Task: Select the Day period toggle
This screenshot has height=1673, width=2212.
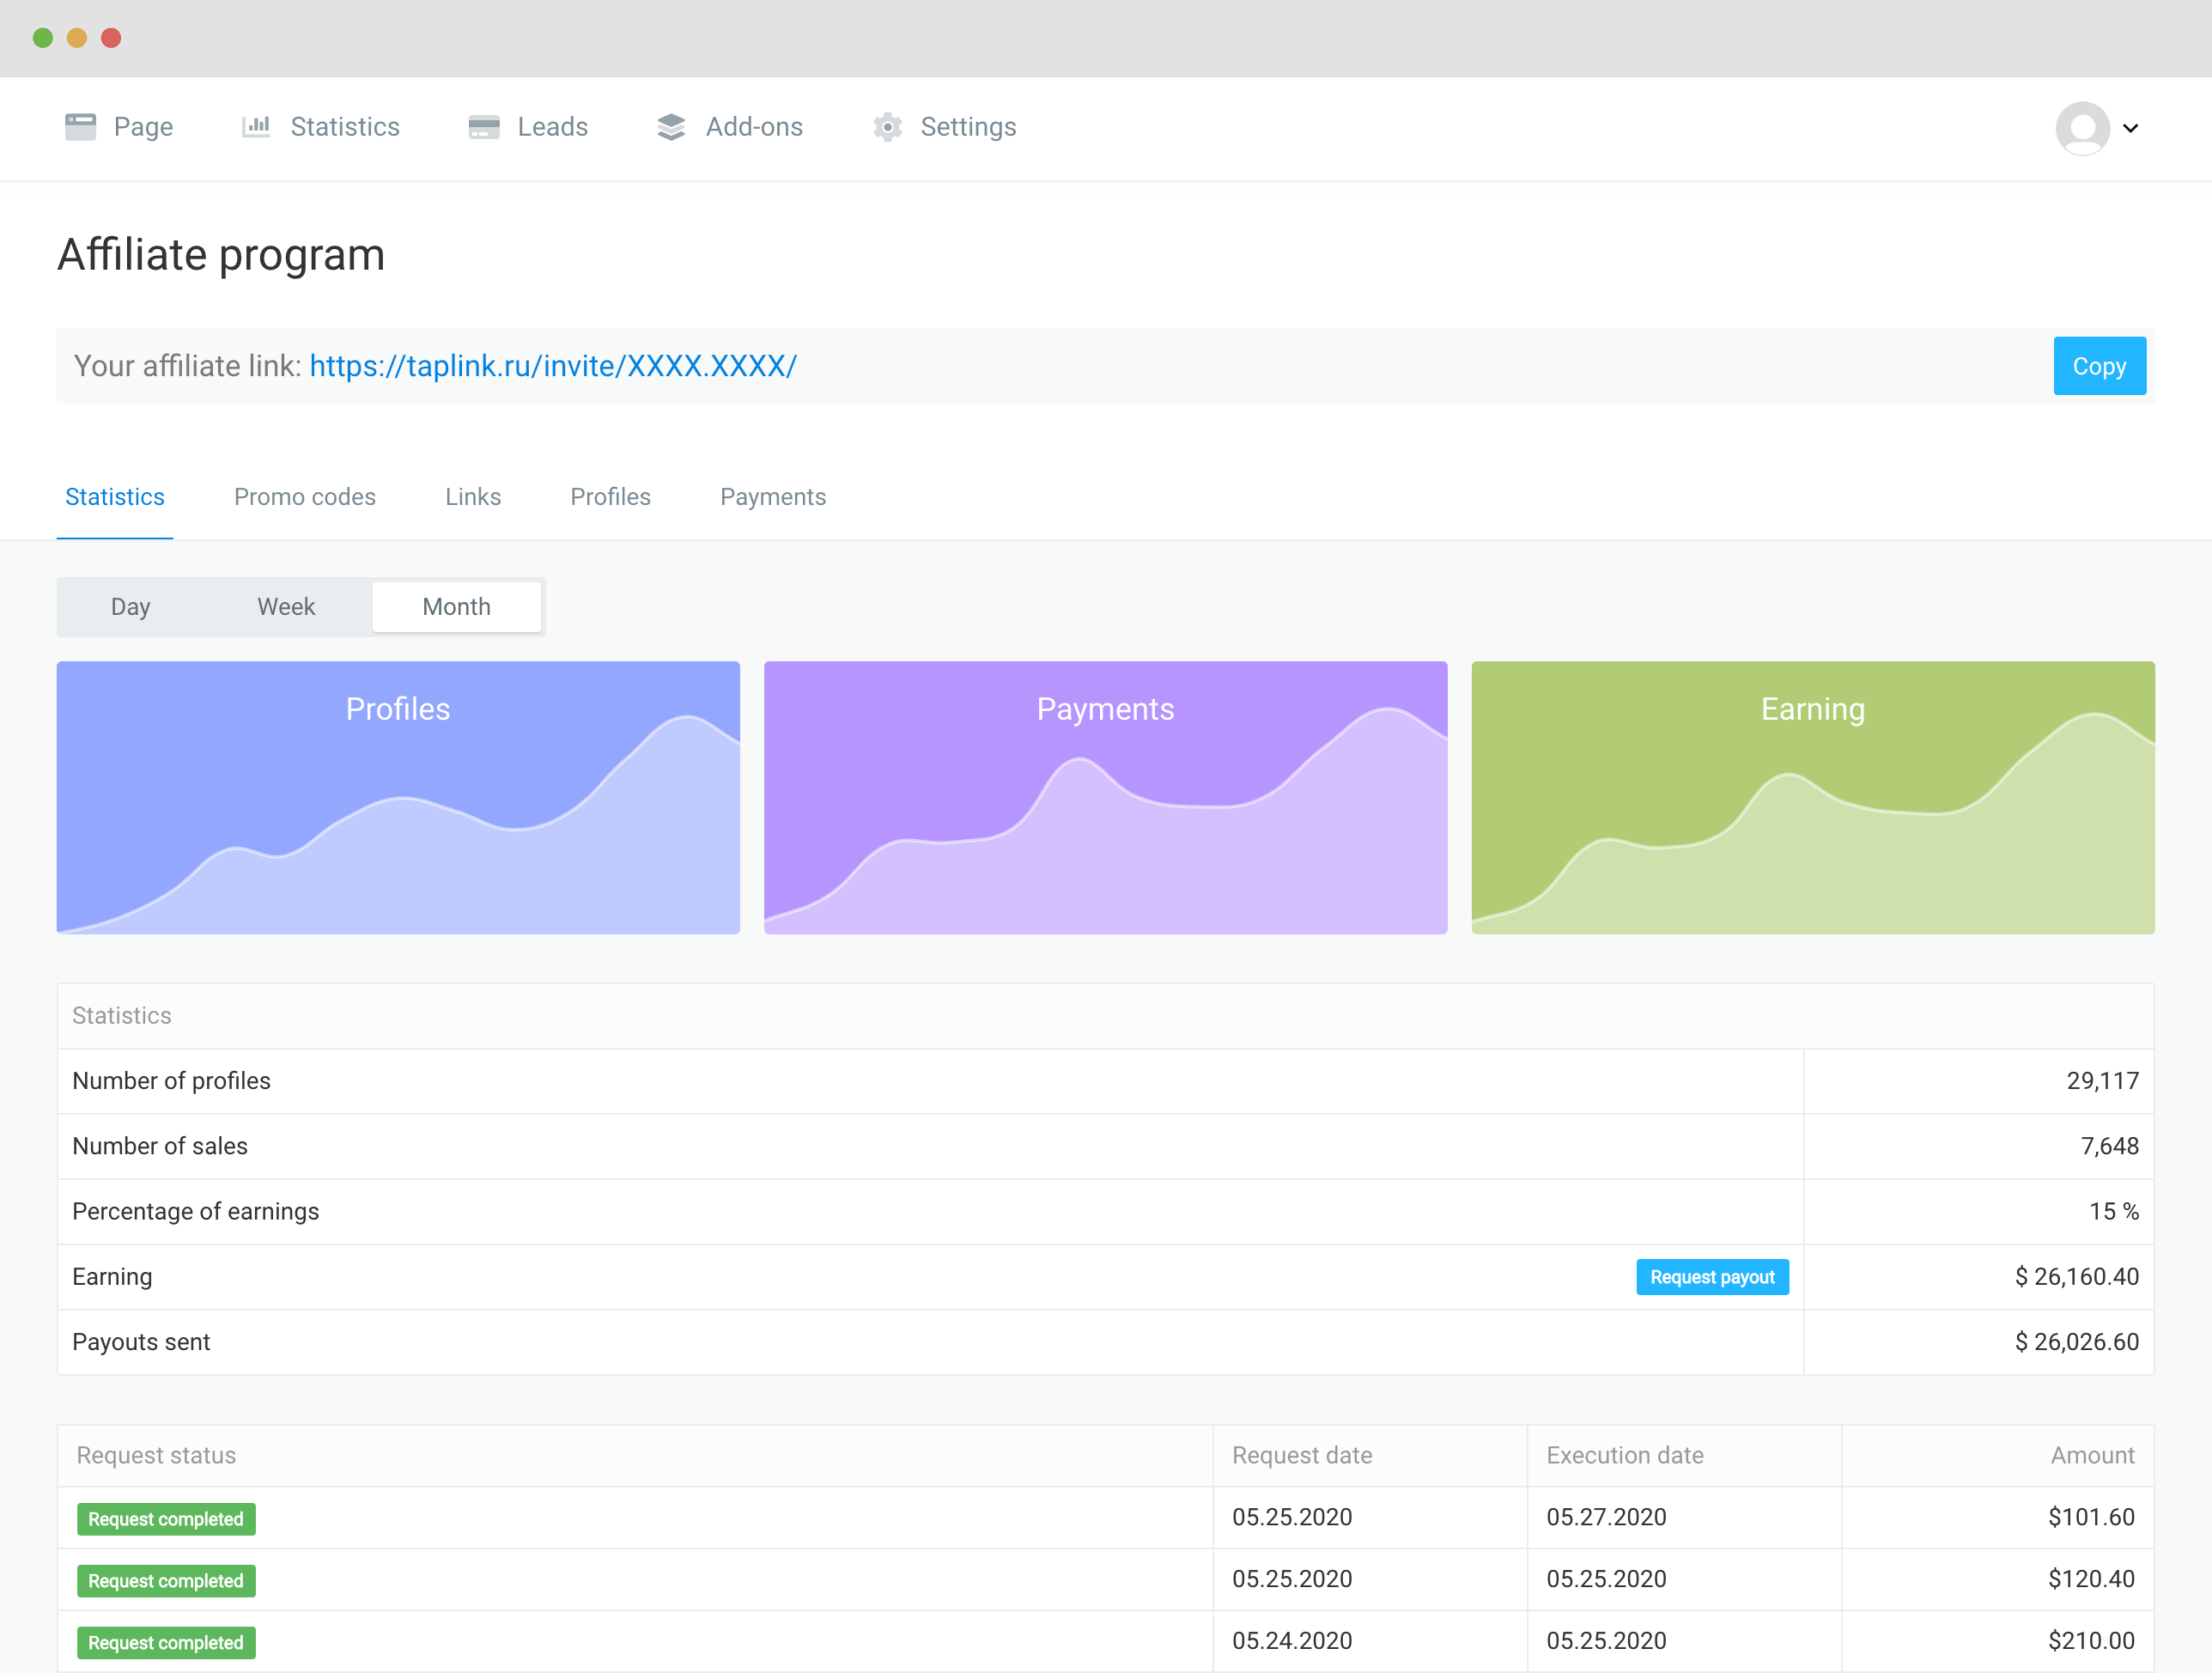Action: point(131,607)
